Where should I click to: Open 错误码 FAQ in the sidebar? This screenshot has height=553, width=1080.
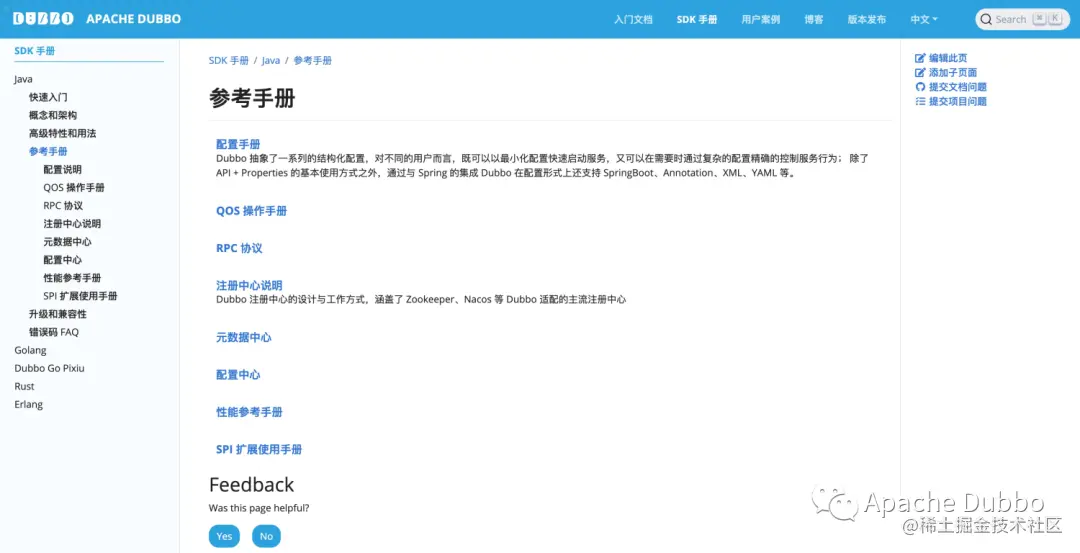pyautogui.click(x=54, y=332)
